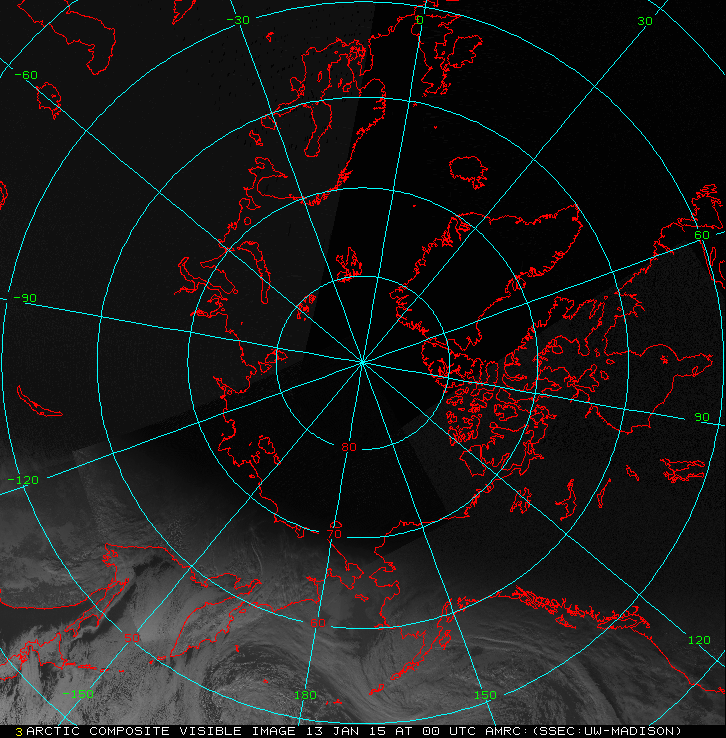Click the yellow '3' in the caption bar

(x=19, y=732)
